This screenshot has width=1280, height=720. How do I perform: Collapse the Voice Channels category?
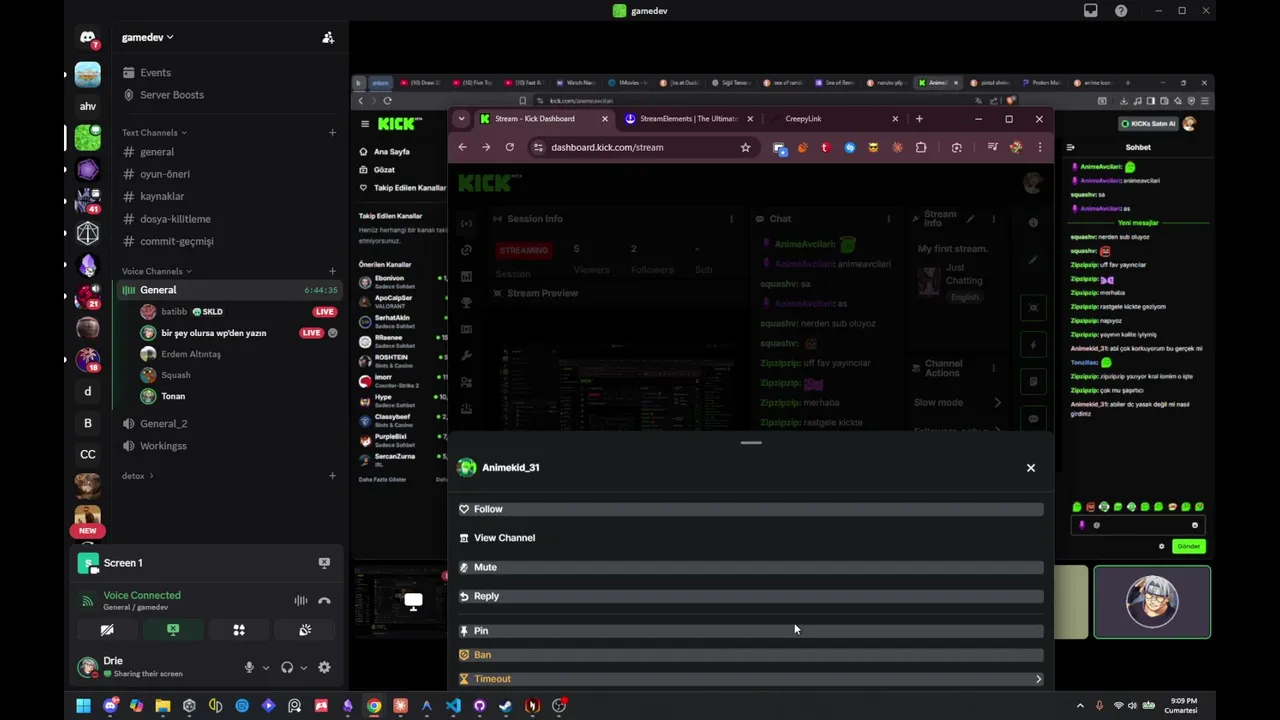[156, 271]
